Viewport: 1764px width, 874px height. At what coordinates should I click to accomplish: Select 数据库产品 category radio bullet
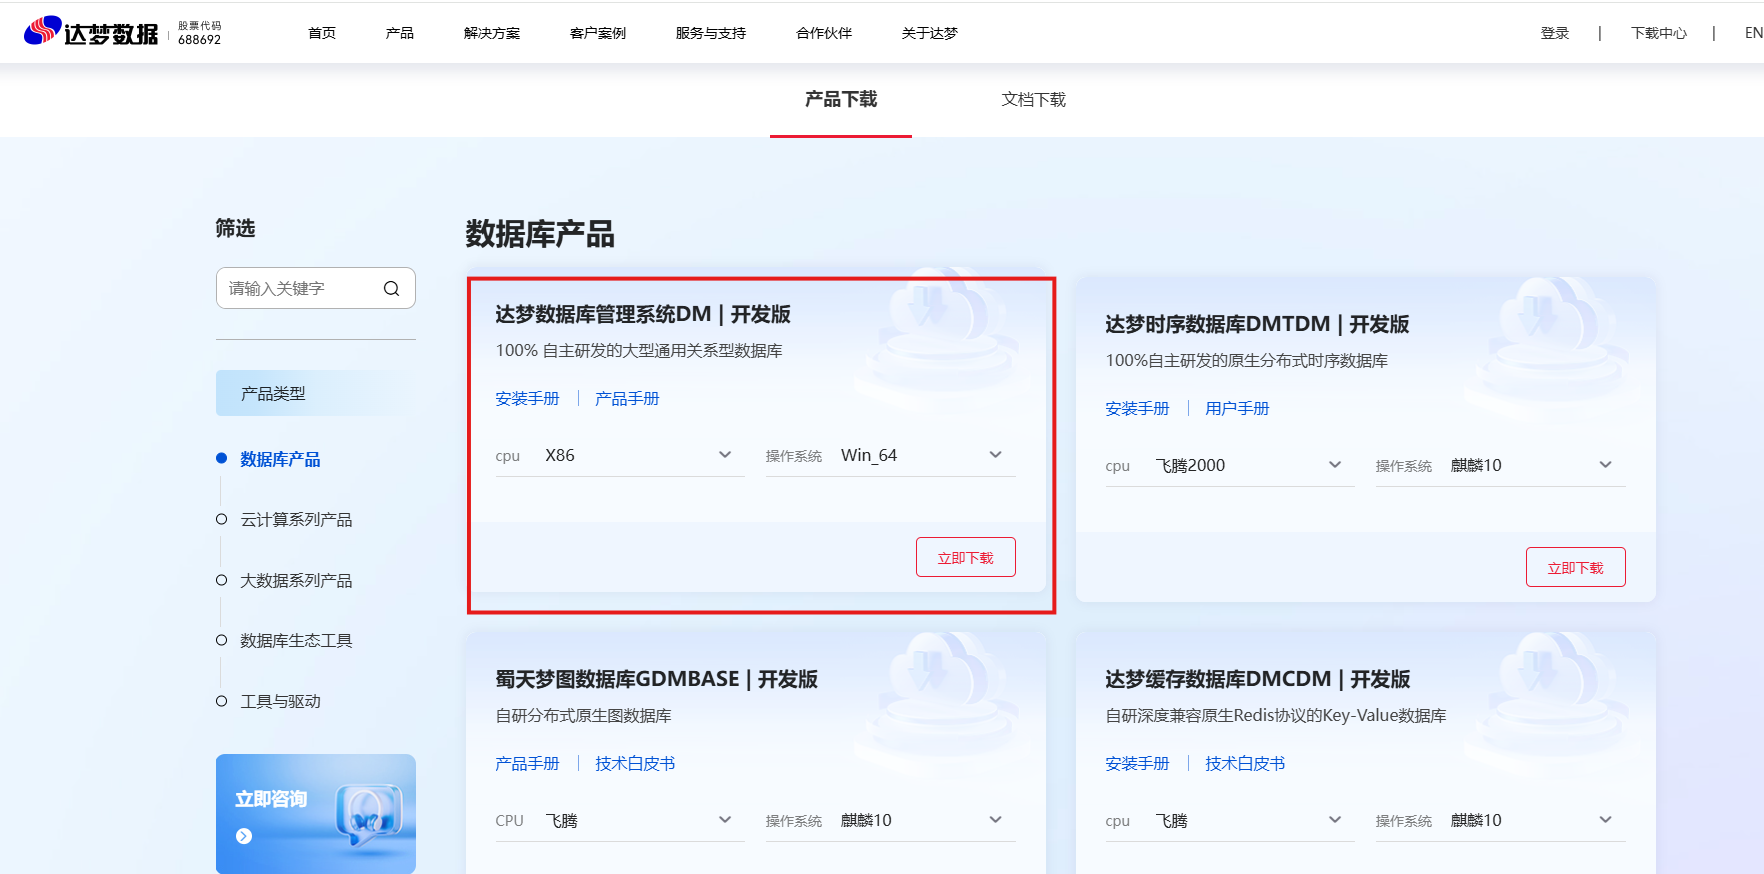click(221, 459)
